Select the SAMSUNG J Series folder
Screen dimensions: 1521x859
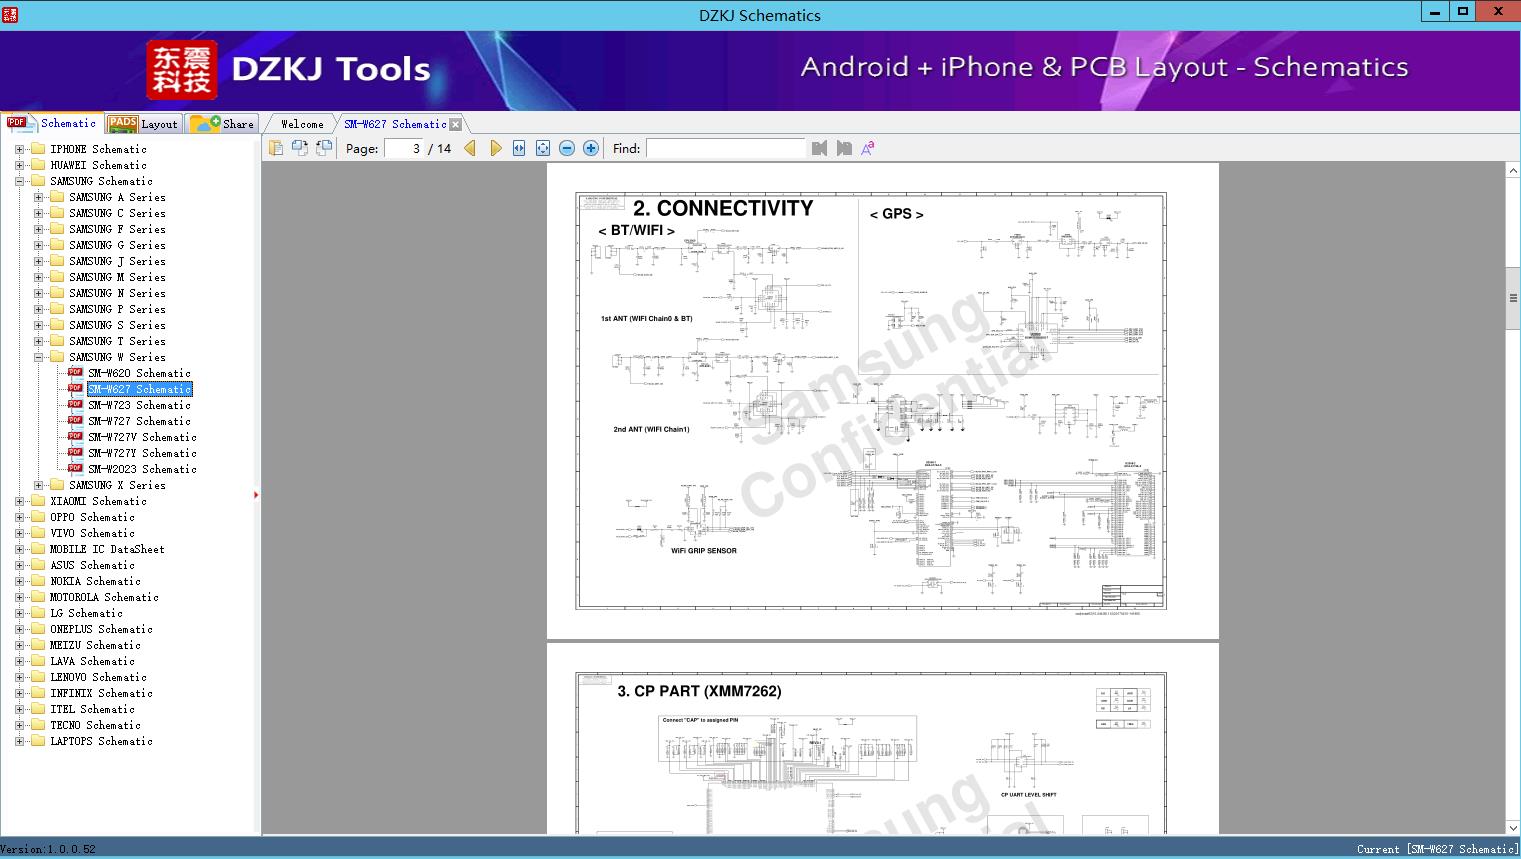coord(117,261)
